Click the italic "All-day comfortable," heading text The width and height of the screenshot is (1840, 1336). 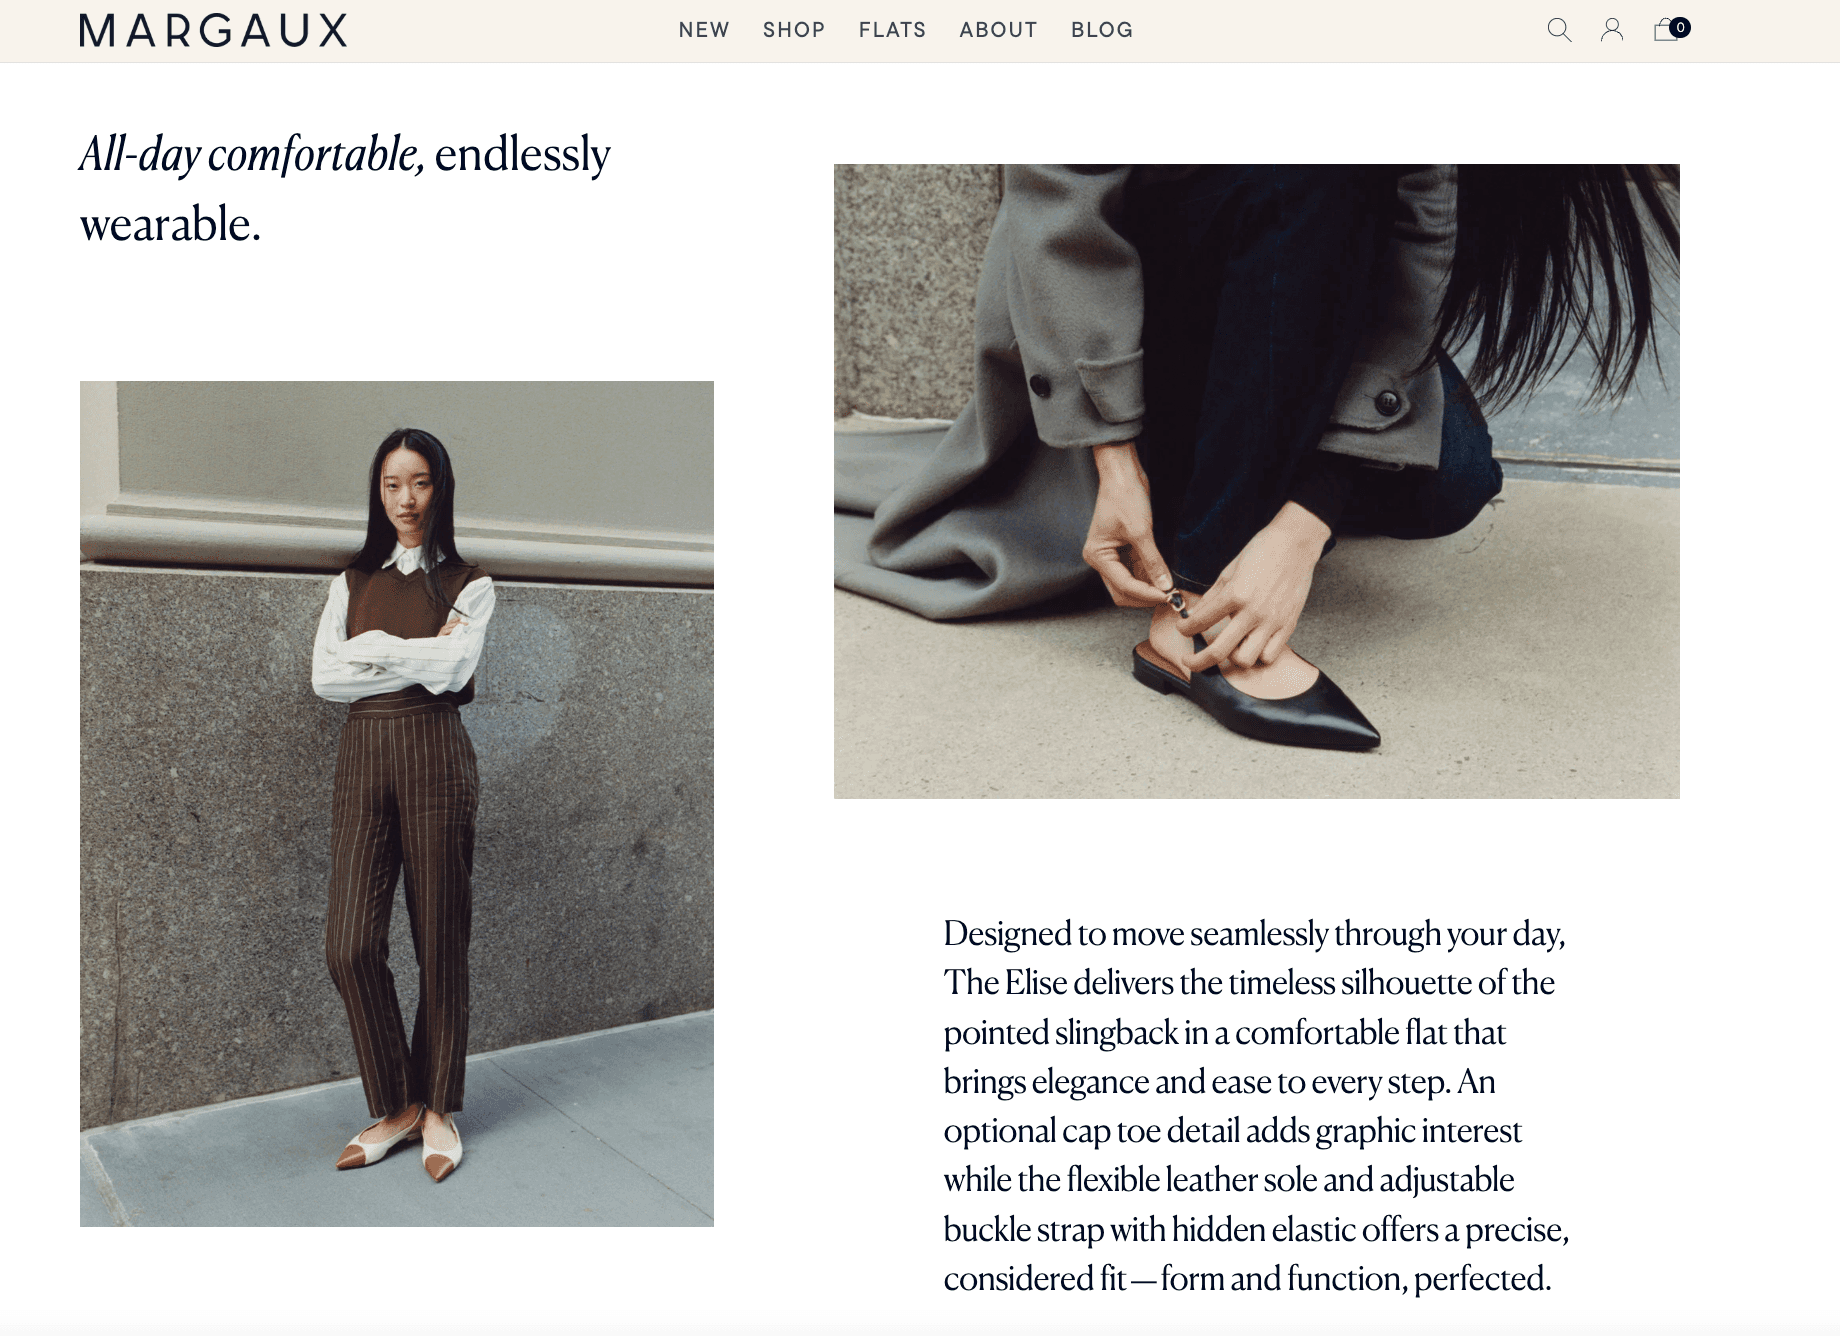[x=253, y=155]
